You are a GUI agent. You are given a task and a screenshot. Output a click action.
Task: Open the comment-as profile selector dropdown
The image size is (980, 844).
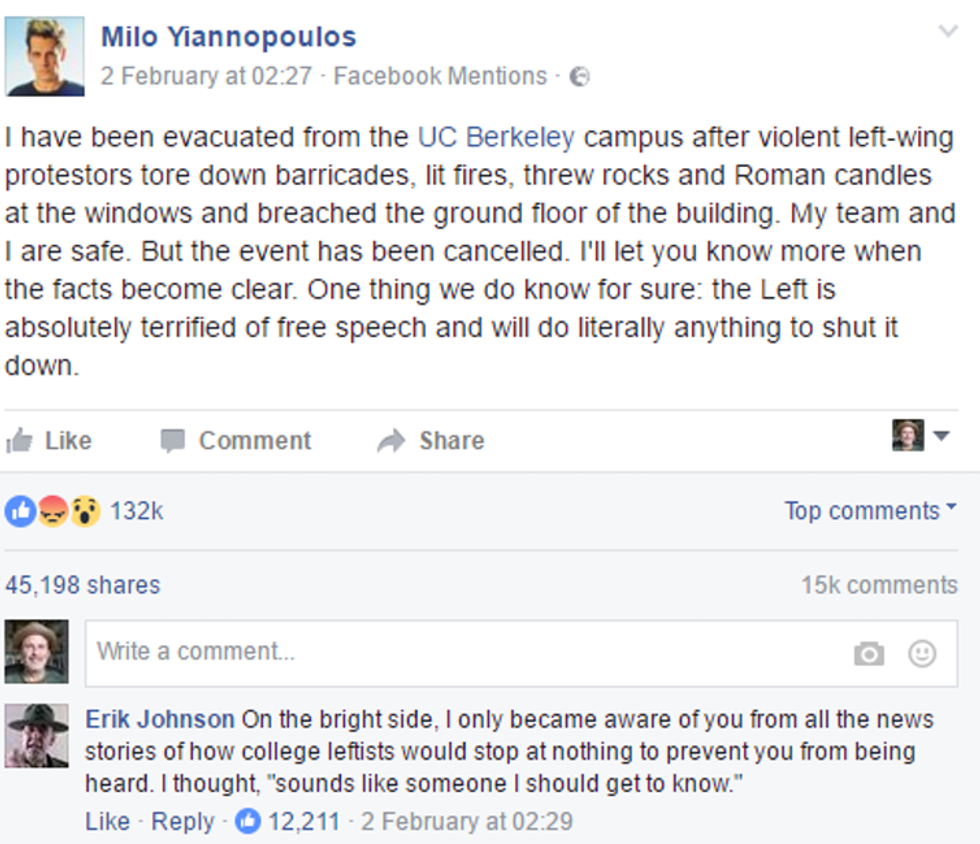point(921,436)
